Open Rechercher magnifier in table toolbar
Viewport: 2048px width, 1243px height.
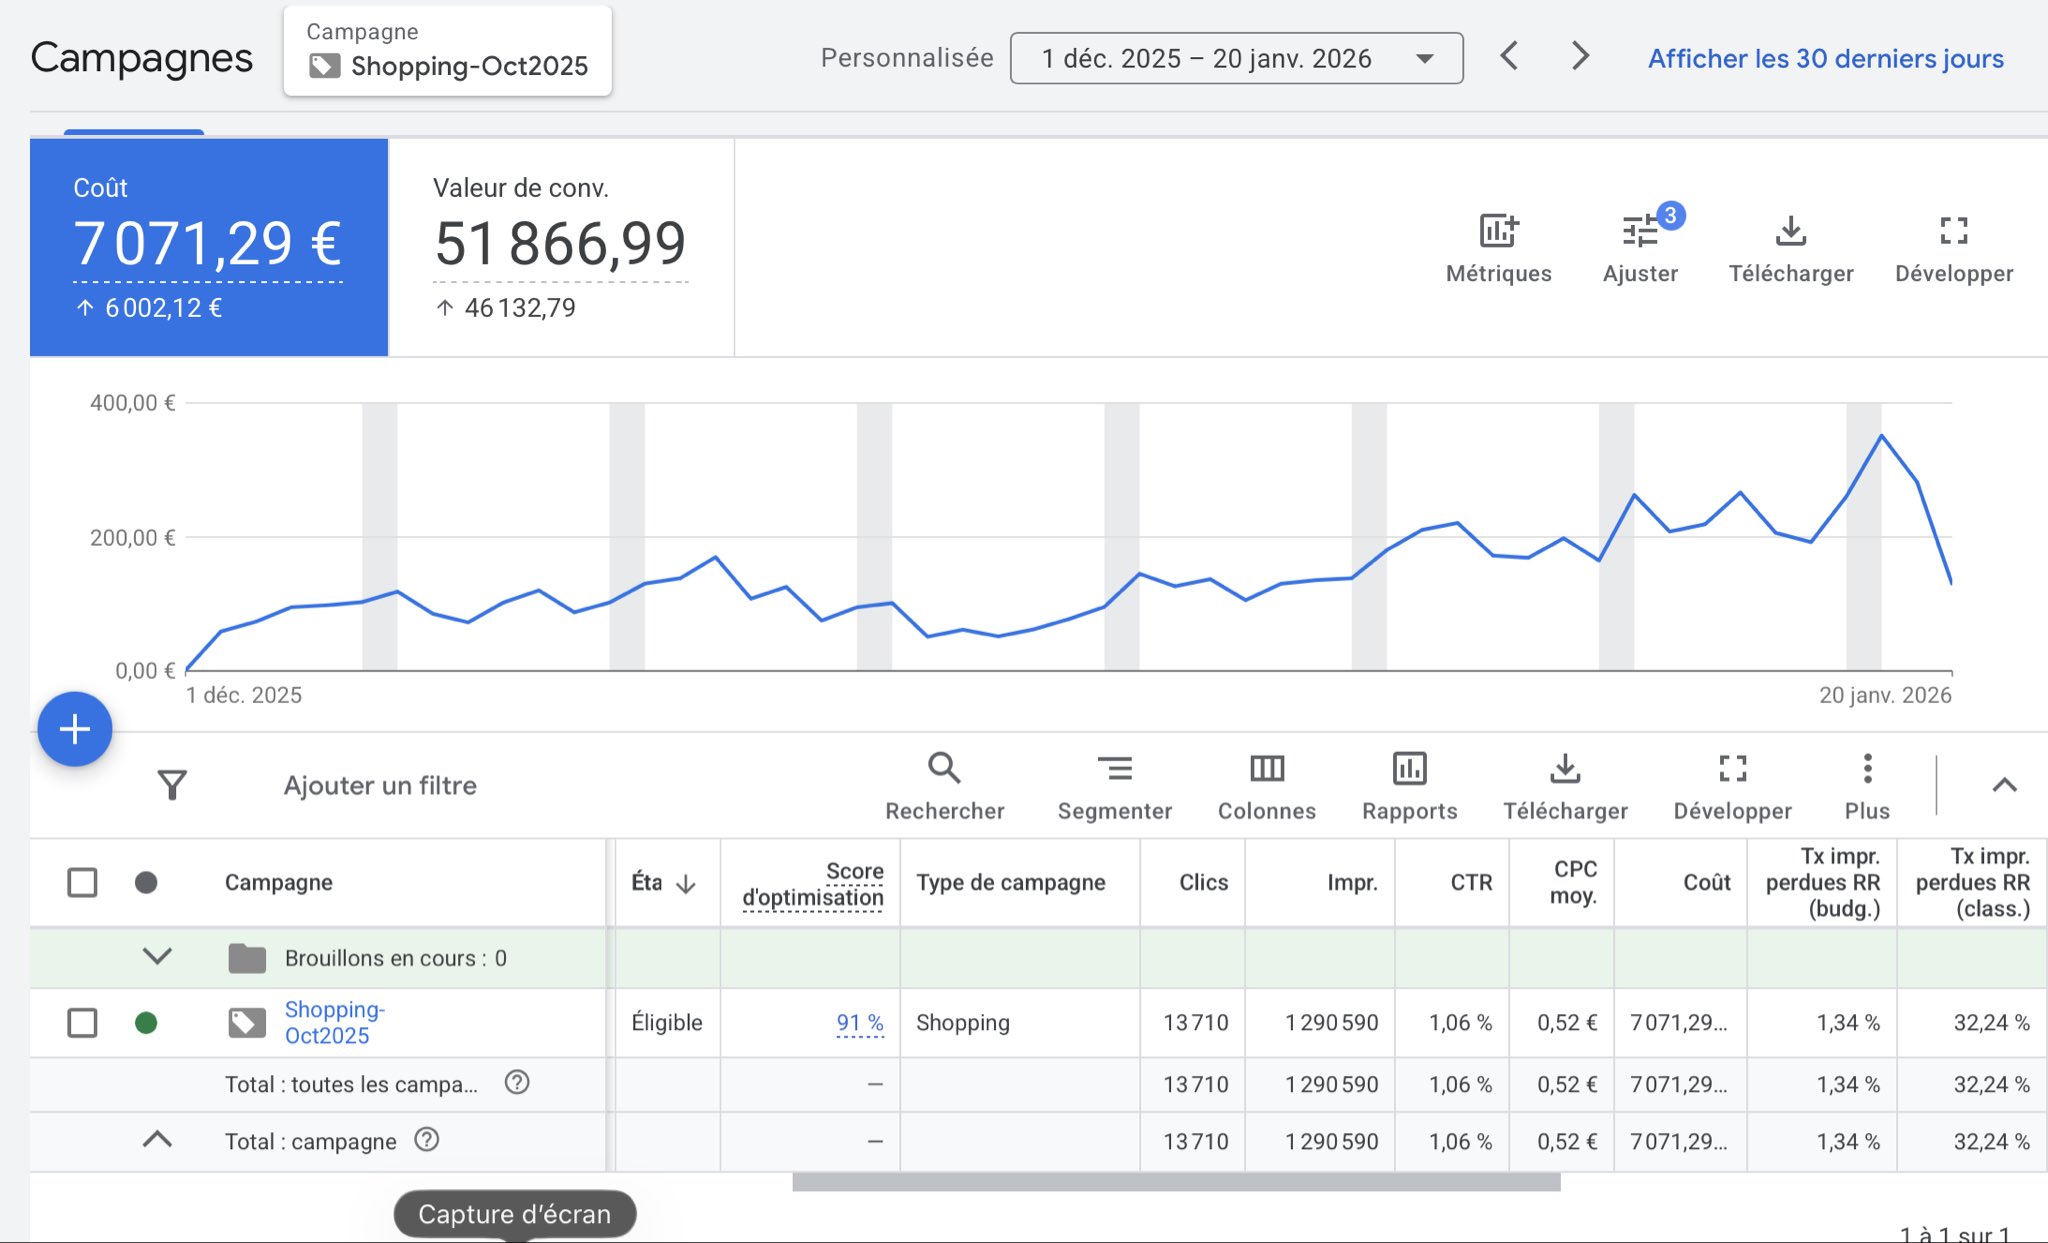pos(944,769)
